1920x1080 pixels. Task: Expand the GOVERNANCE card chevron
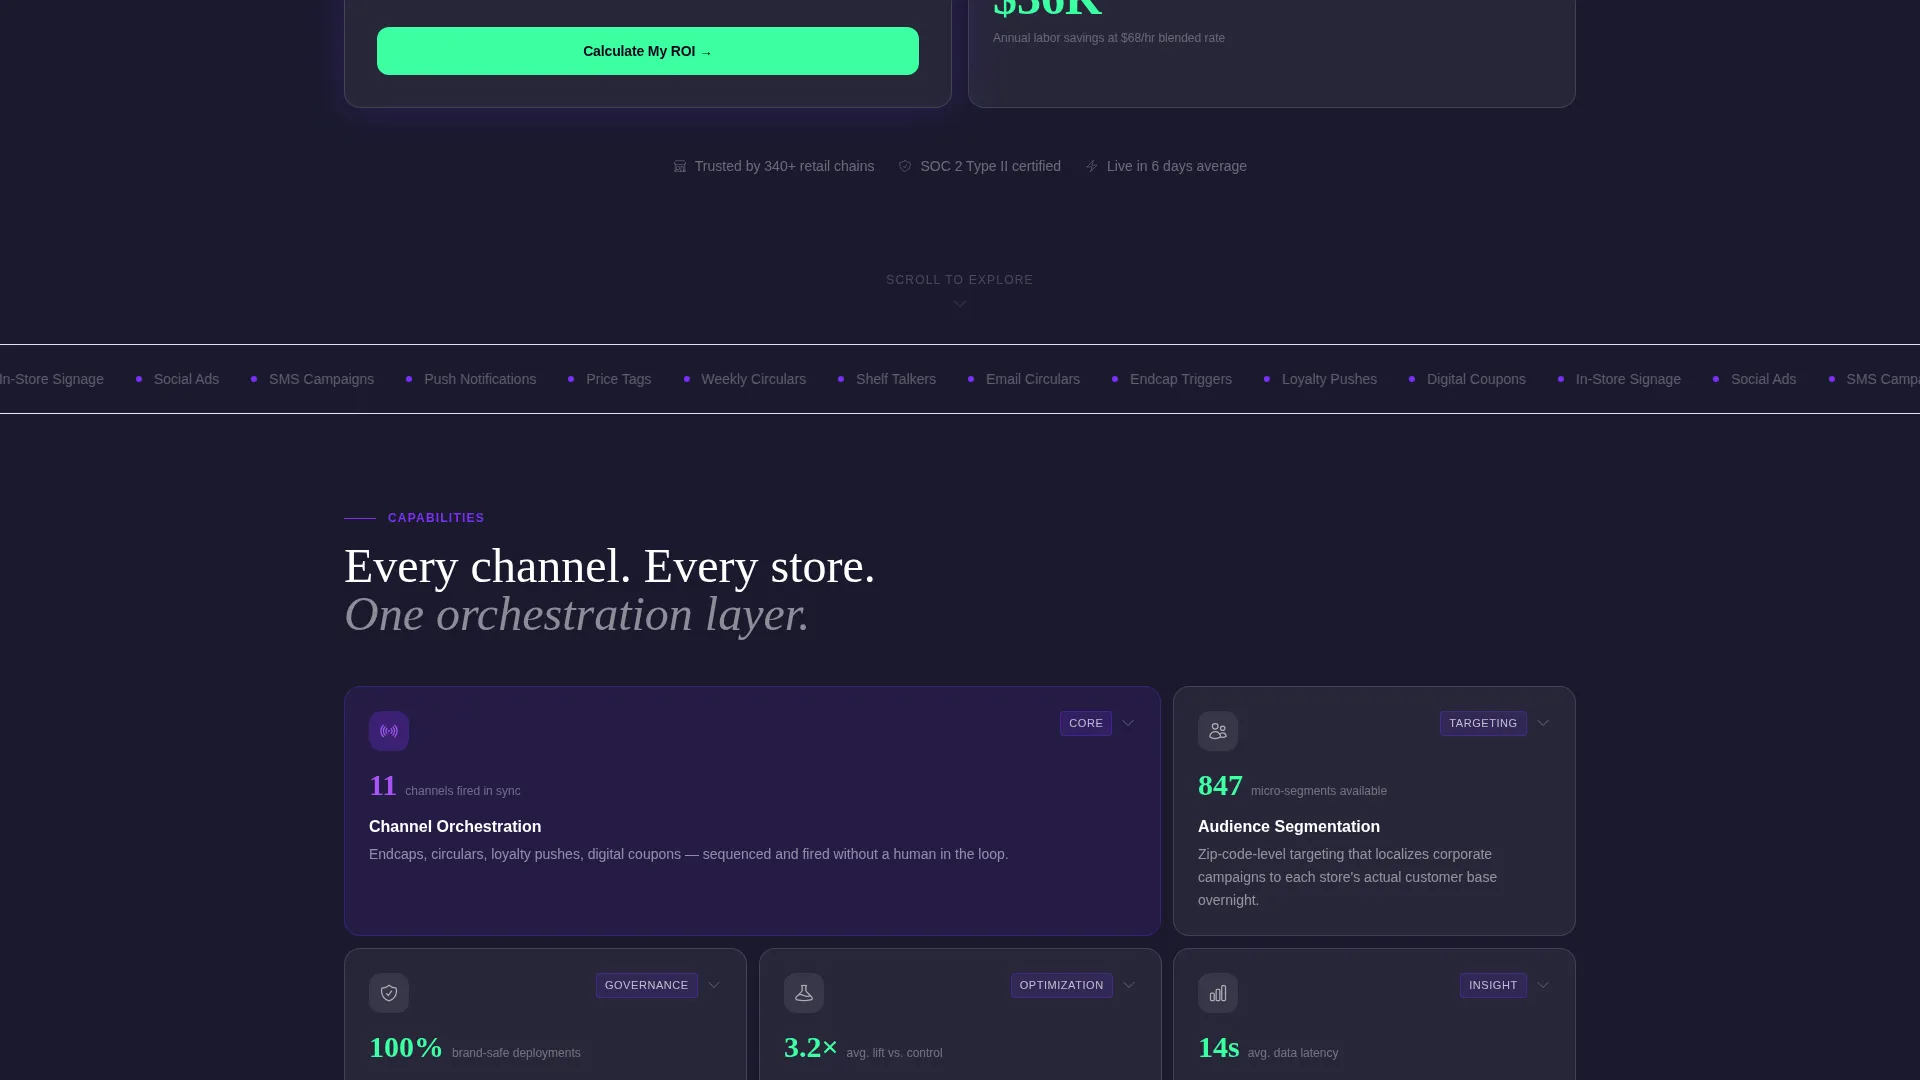click(714, 985)
